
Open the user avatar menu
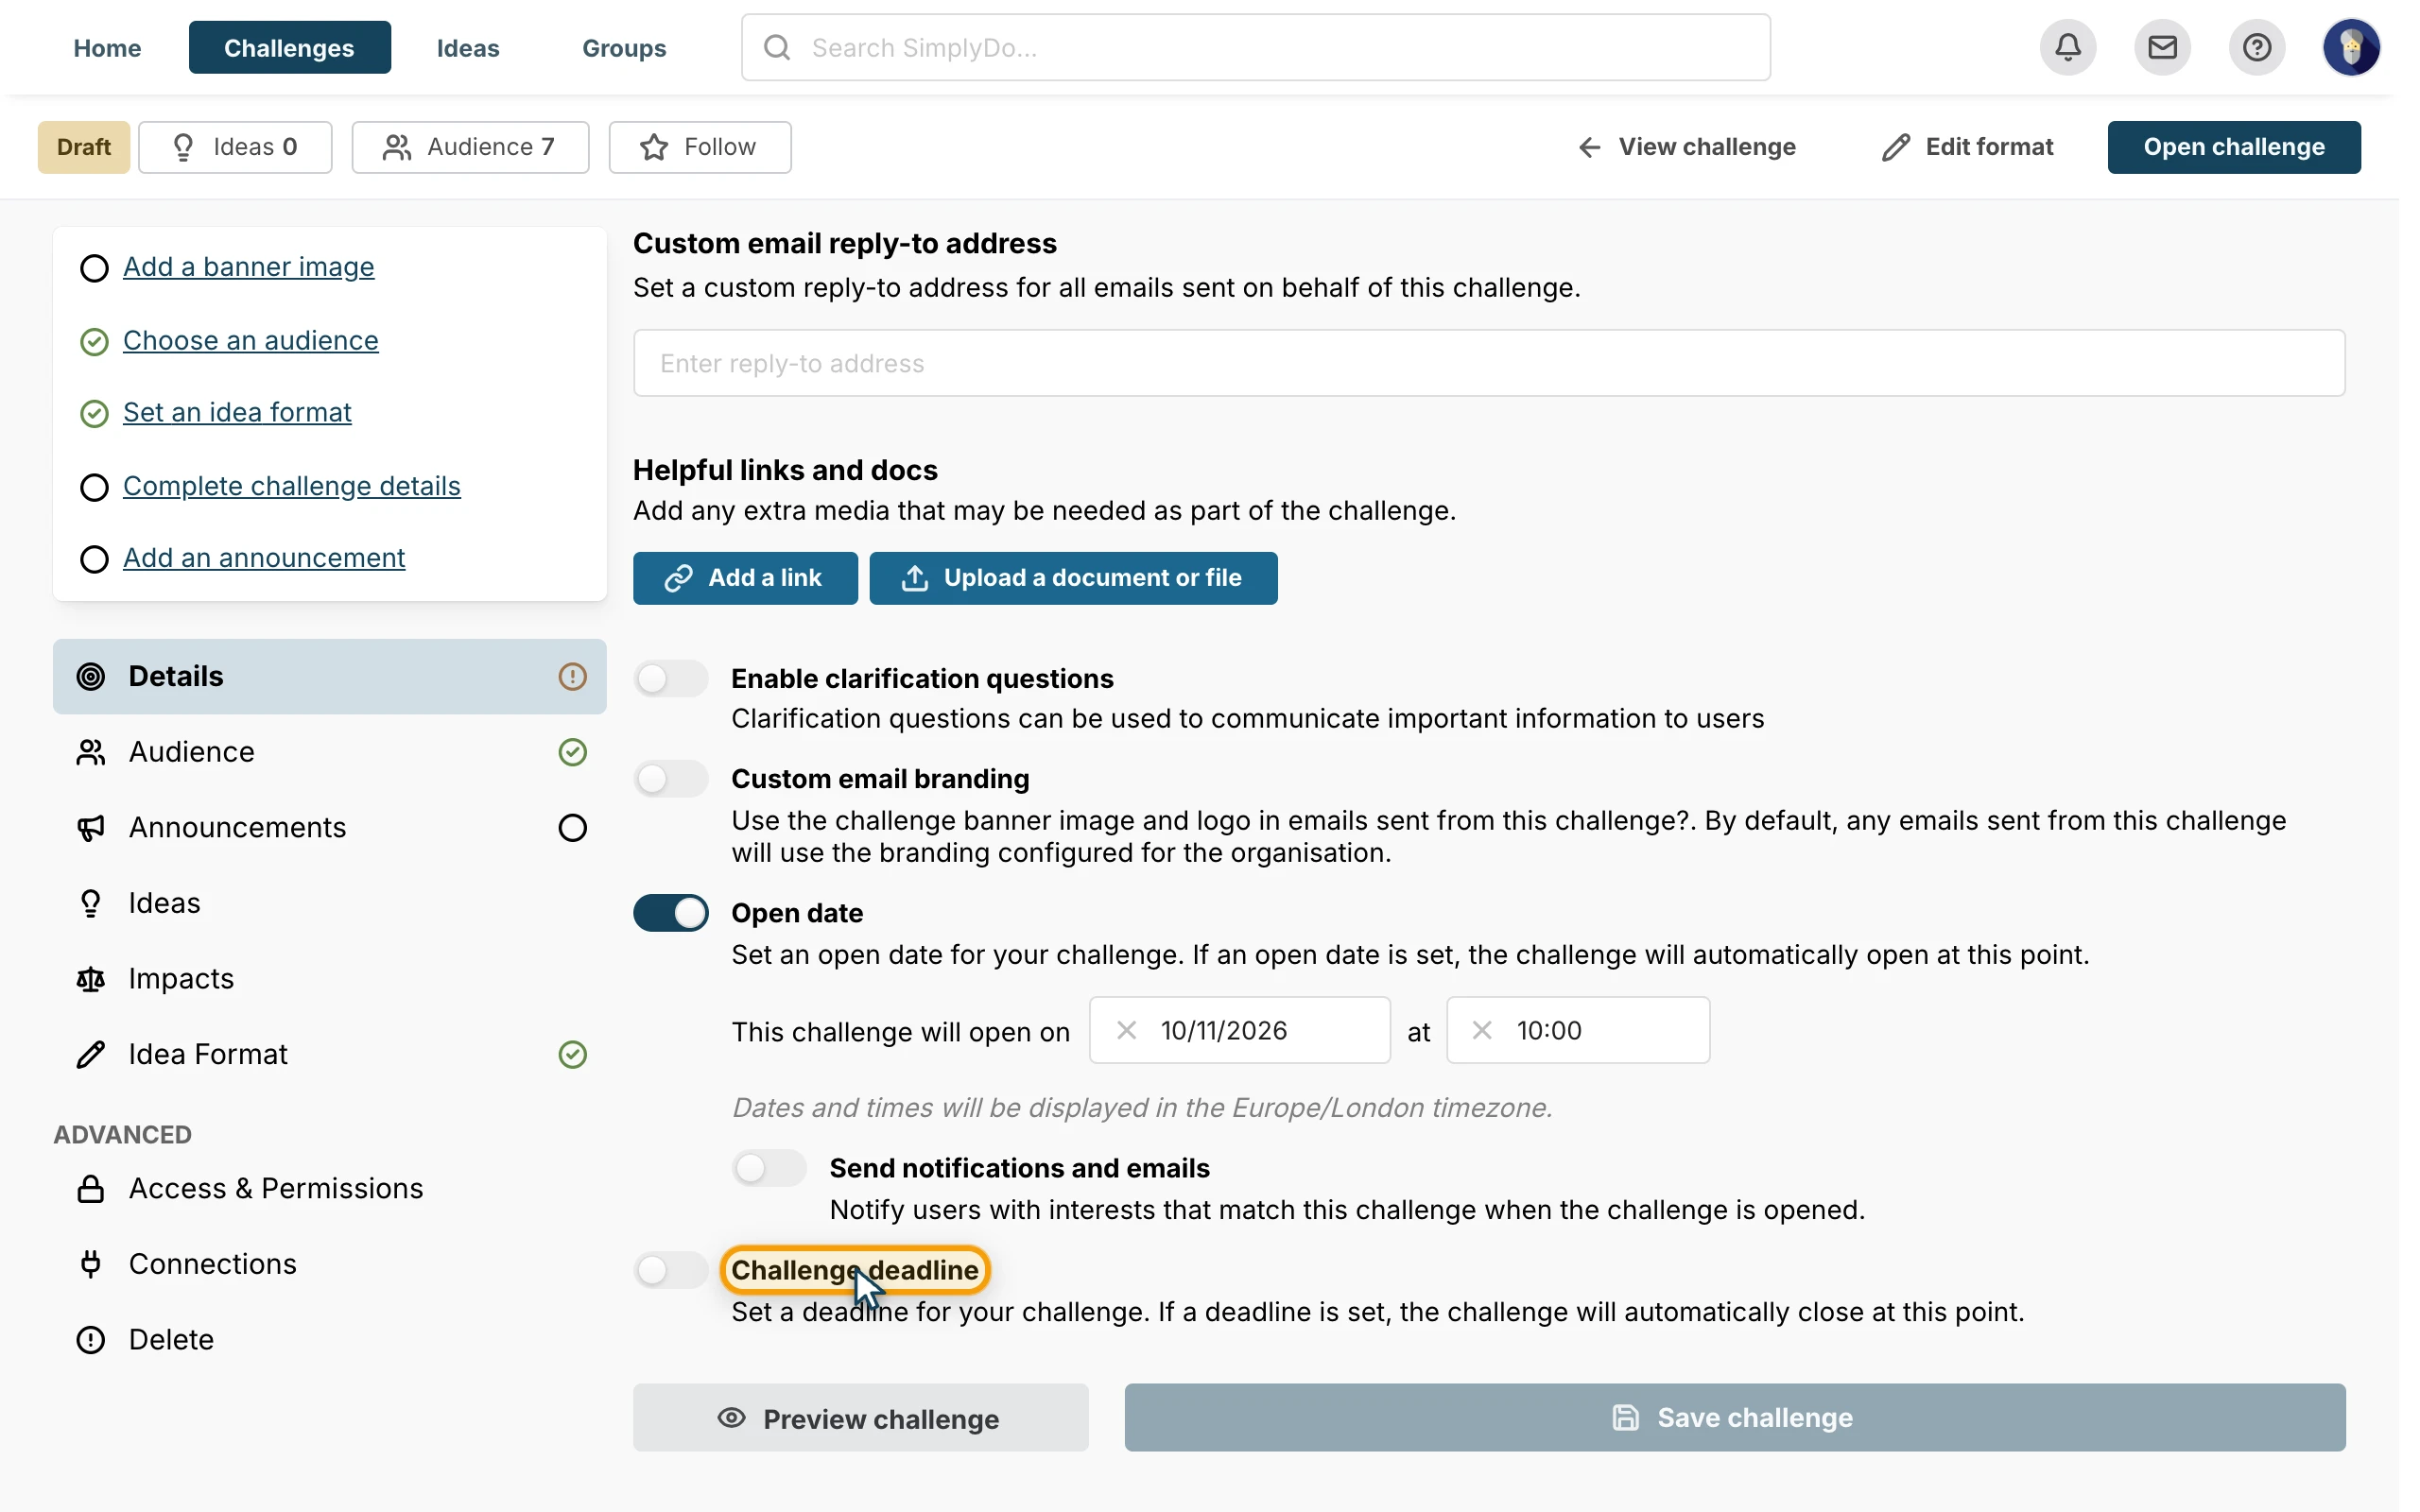[2350, 47]
